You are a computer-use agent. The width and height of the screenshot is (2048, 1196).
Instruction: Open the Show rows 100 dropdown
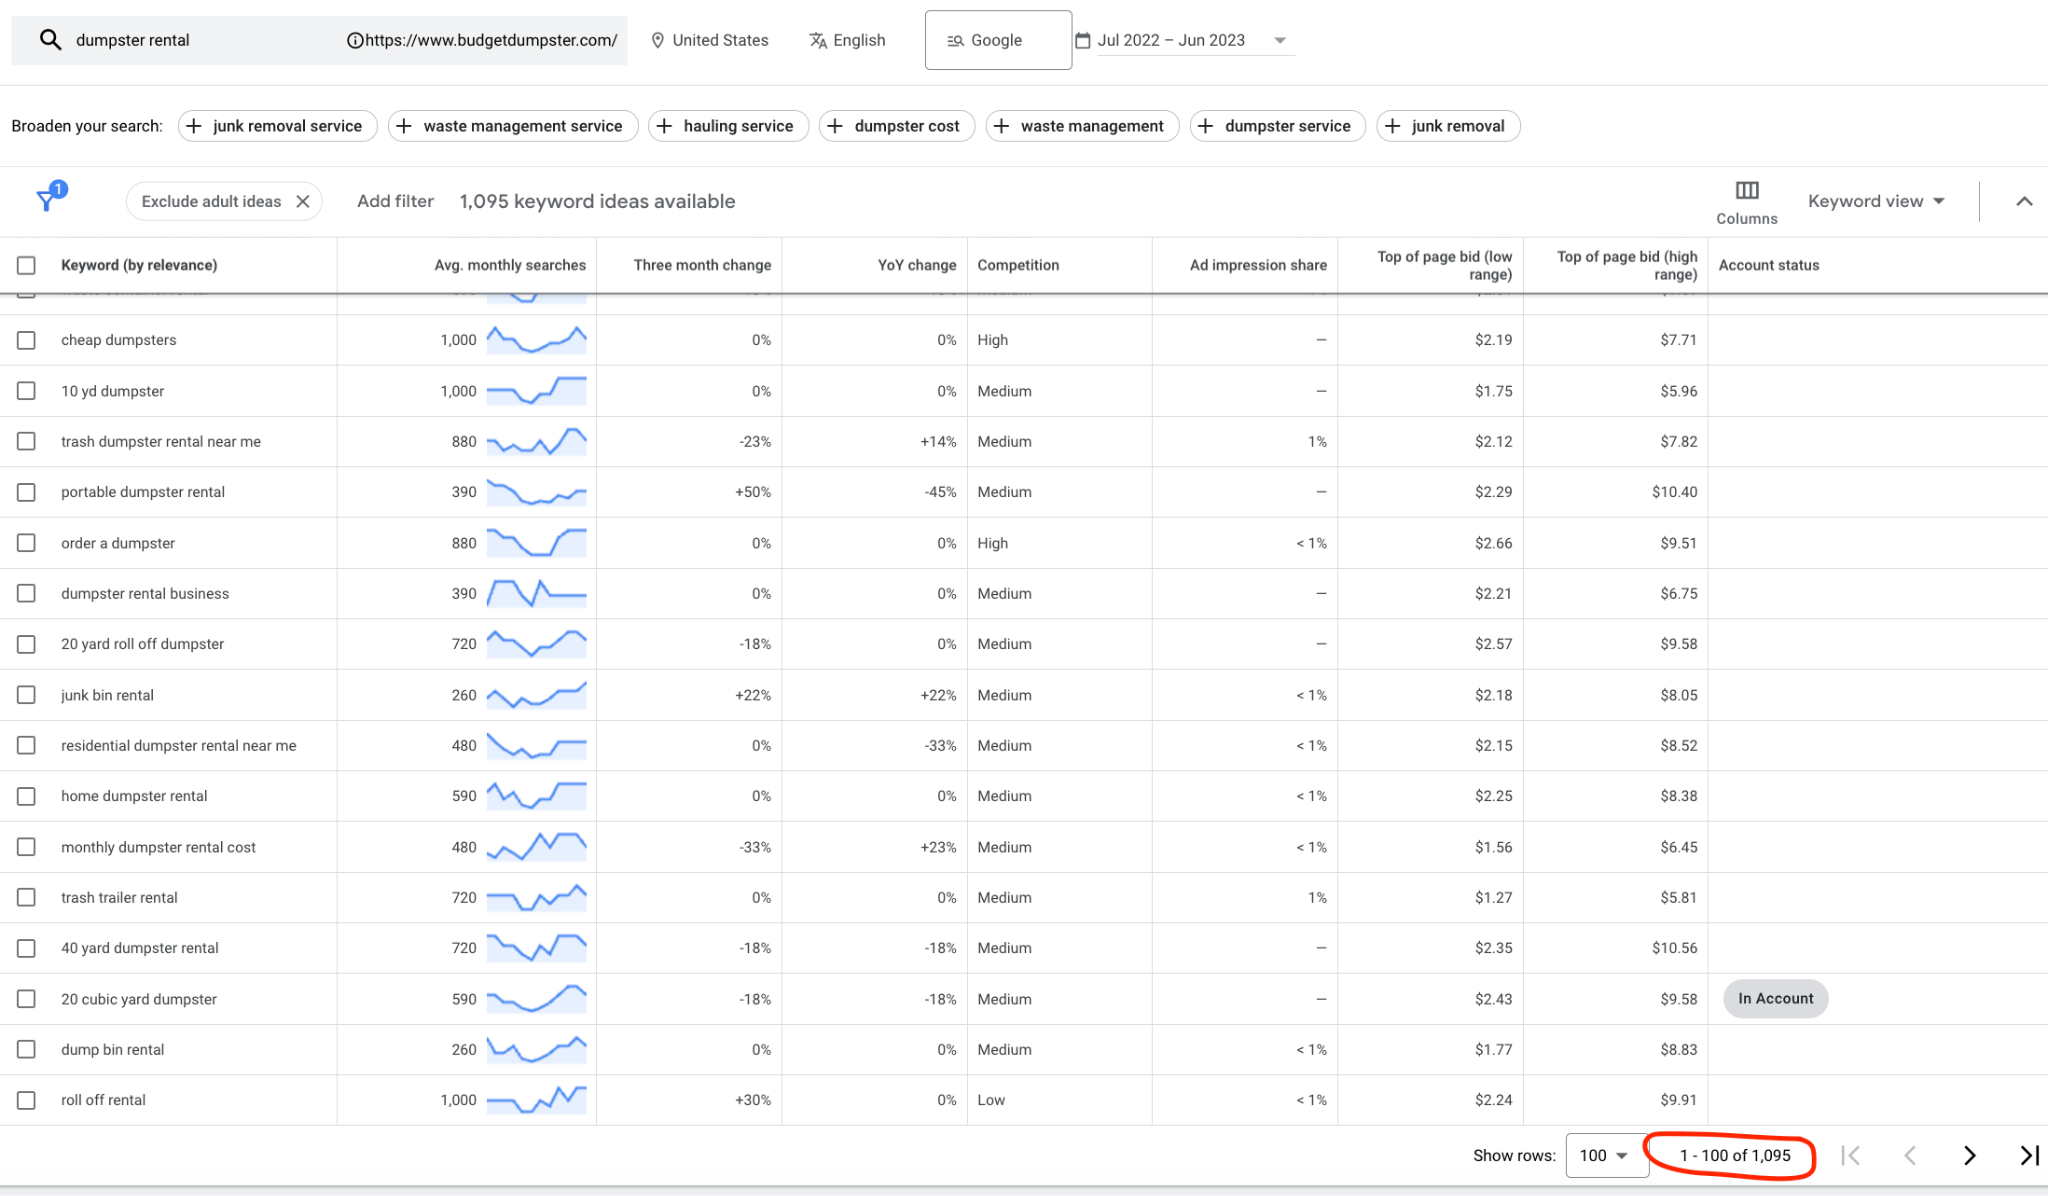point(1606,1156)
